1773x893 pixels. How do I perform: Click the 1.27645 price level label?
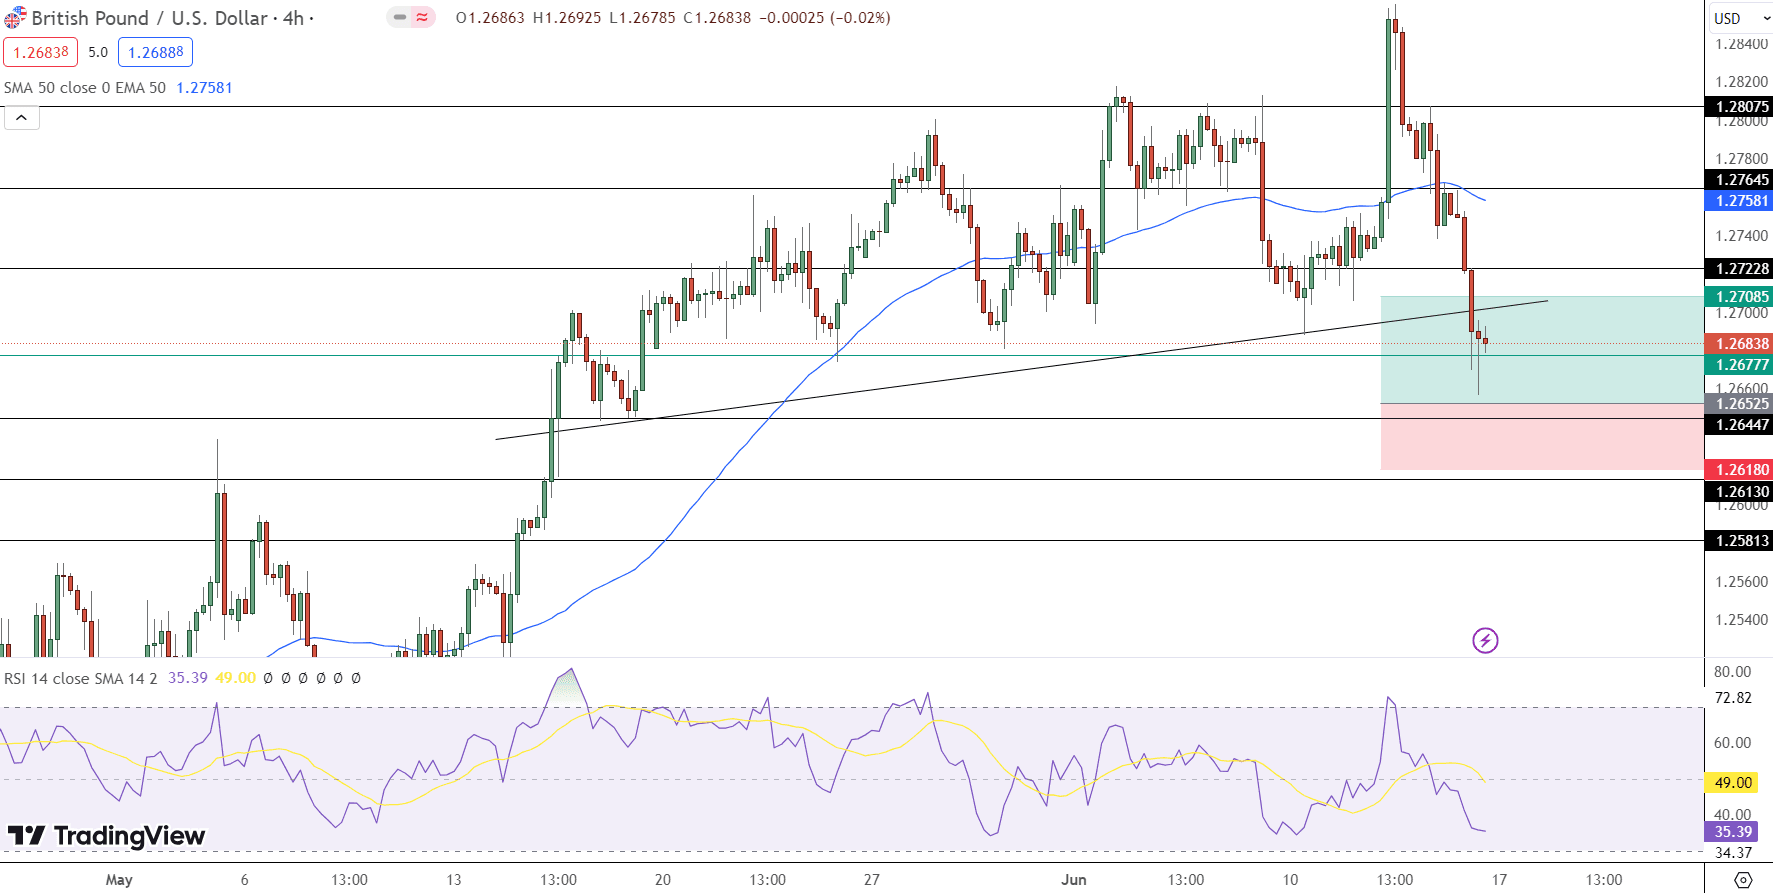(x=1738, y=180)
